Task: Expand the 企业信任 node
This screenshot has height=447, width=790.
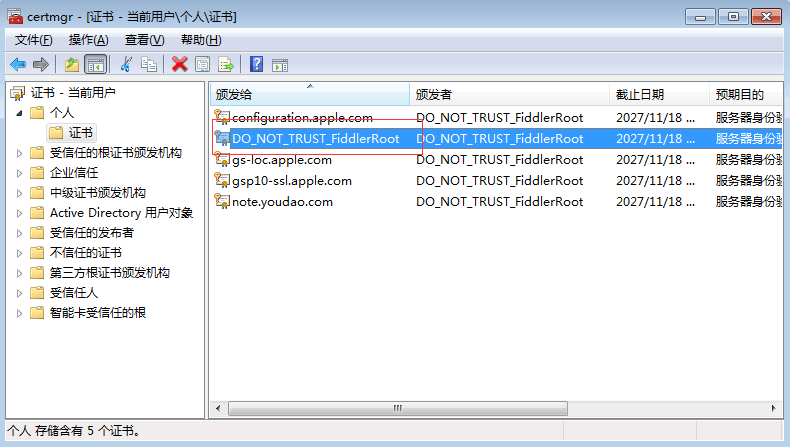Action: click(x=19, y=173)
